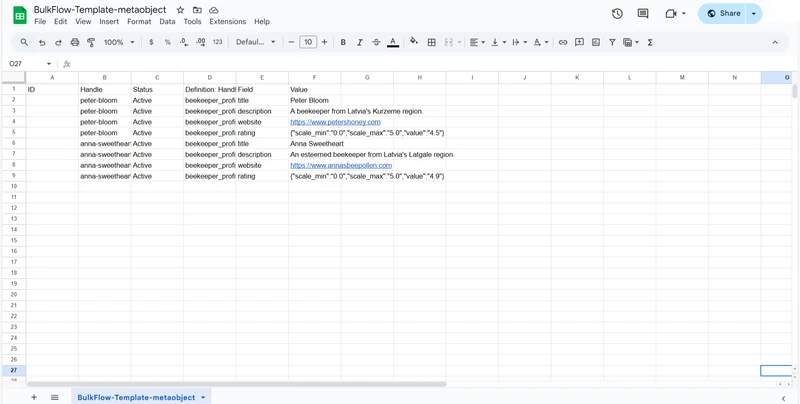Star the BulkFlow-Template-metaobject document

pos(180,10)
